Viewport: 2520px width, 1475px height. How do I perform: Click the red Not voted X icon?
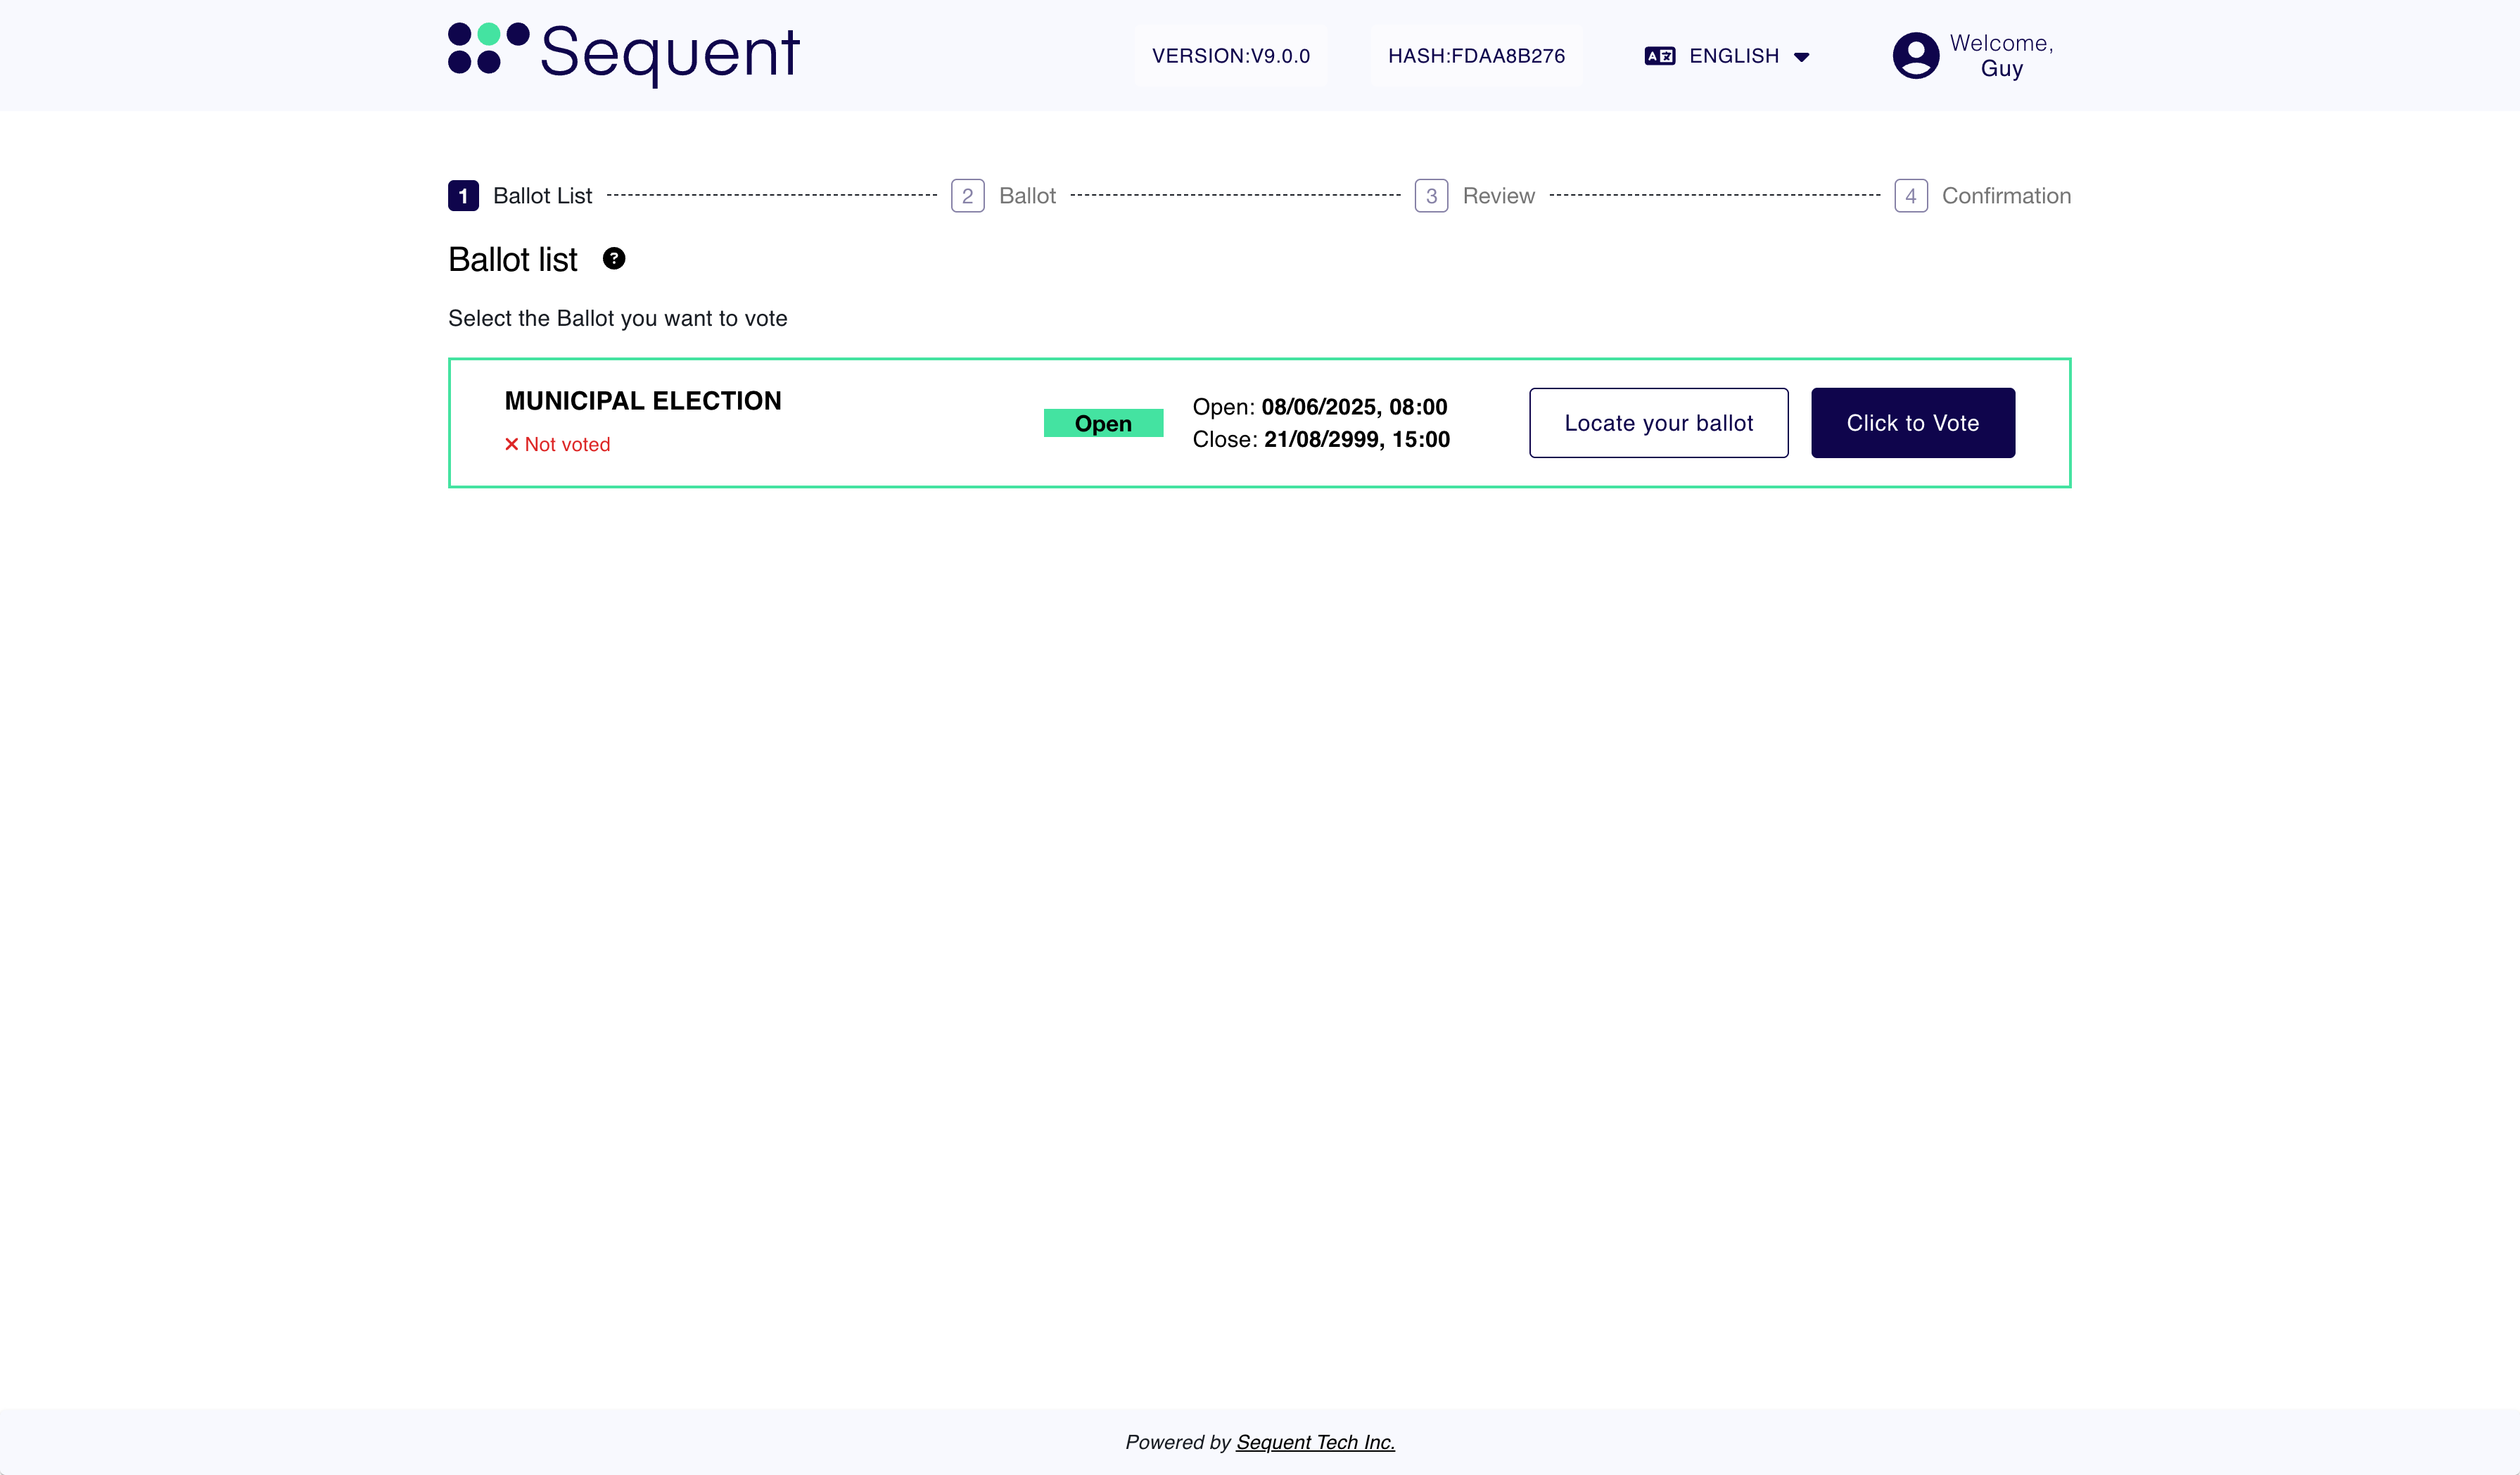[x=511, y=444]
